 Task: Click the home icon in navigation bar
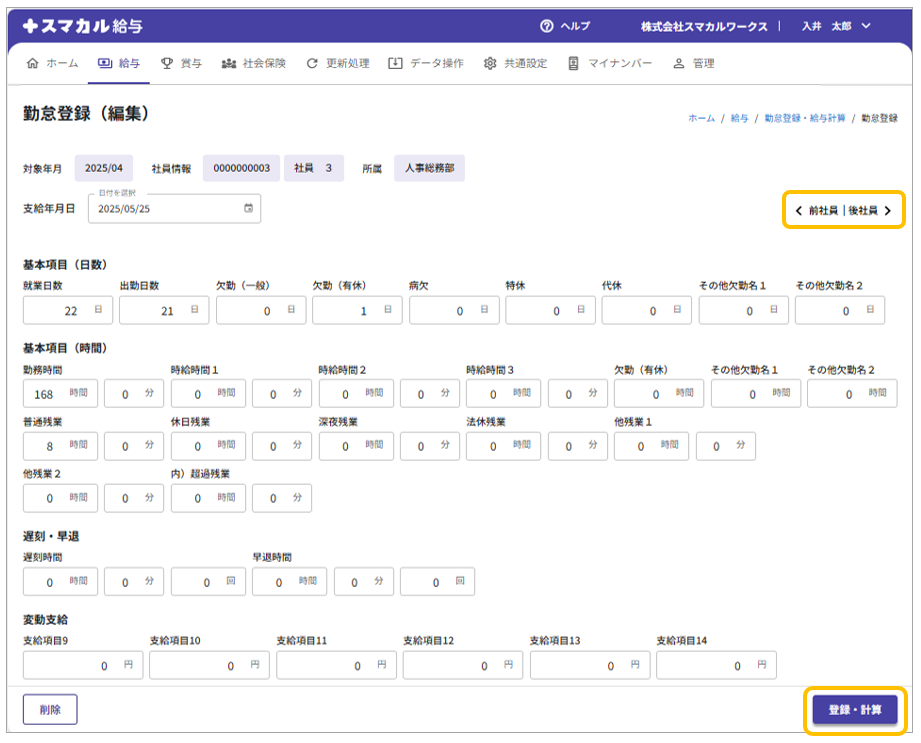click(x=32, y=63)
